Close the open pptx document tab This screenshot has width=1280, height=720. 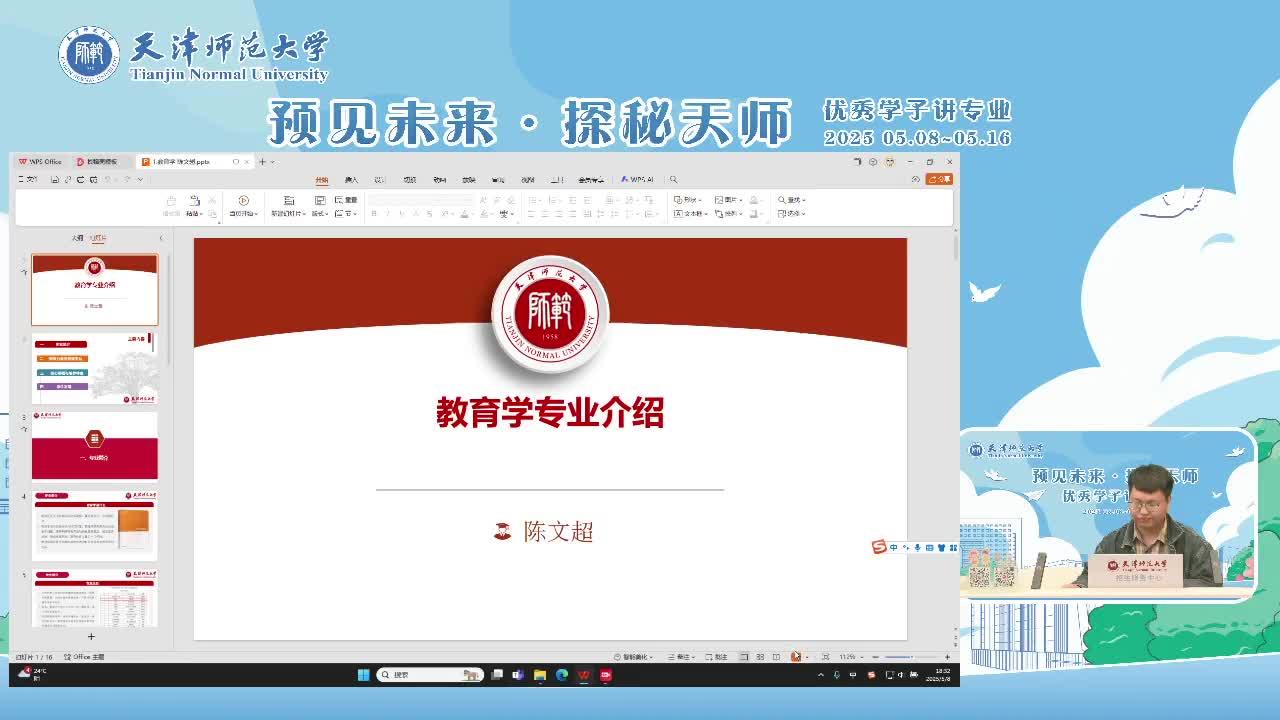point(246,162)
